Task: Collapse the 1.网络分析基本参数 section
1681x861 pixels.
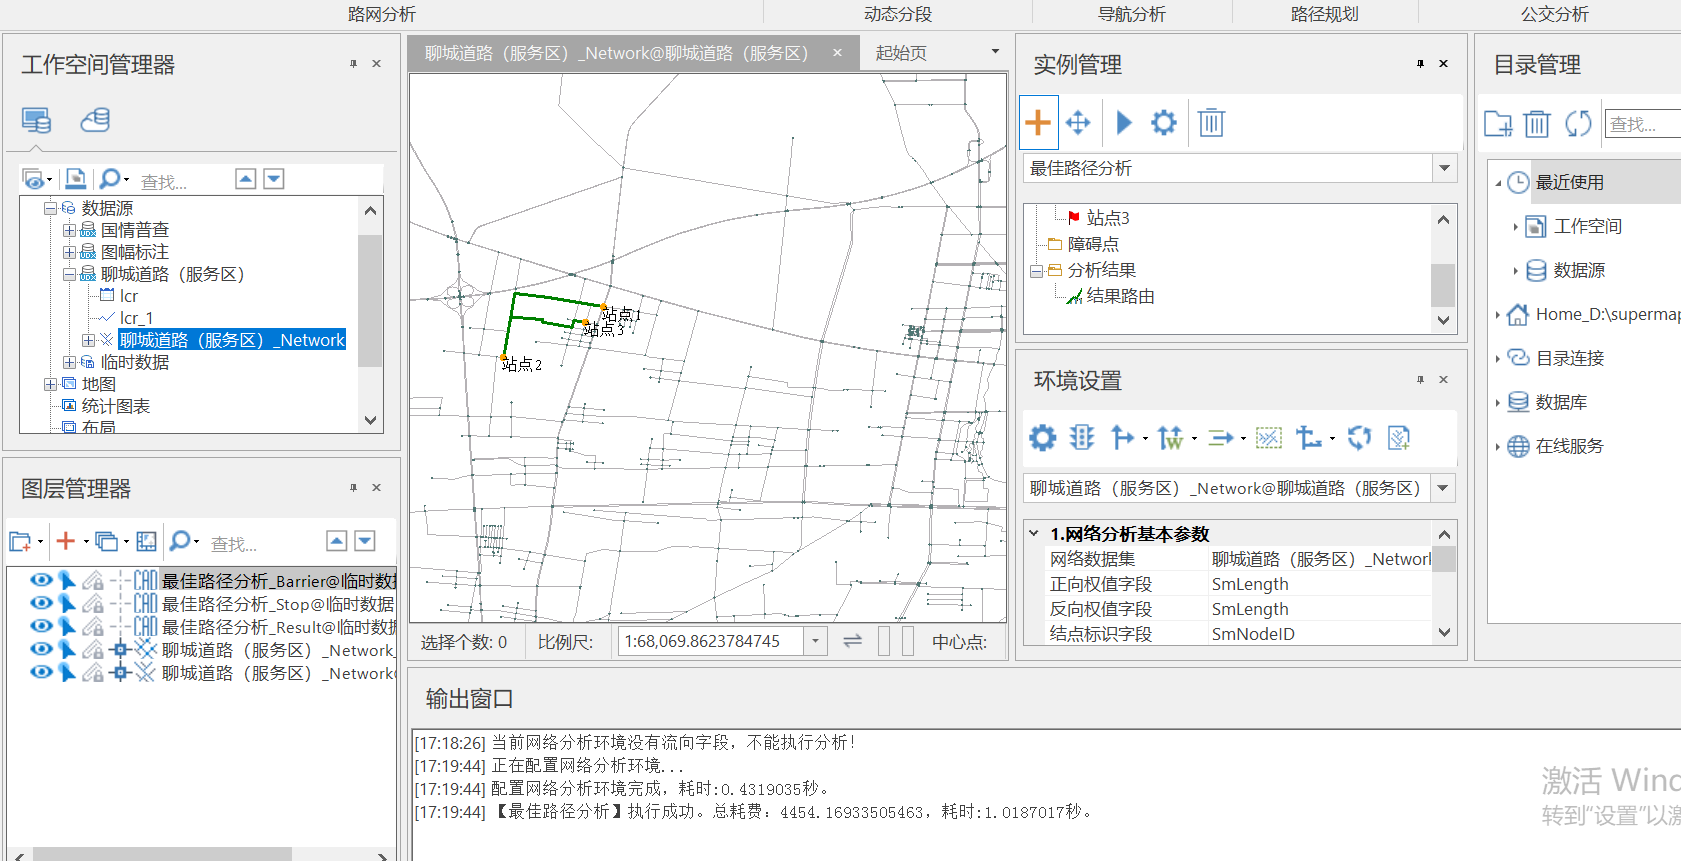Action: (1034, 534)
